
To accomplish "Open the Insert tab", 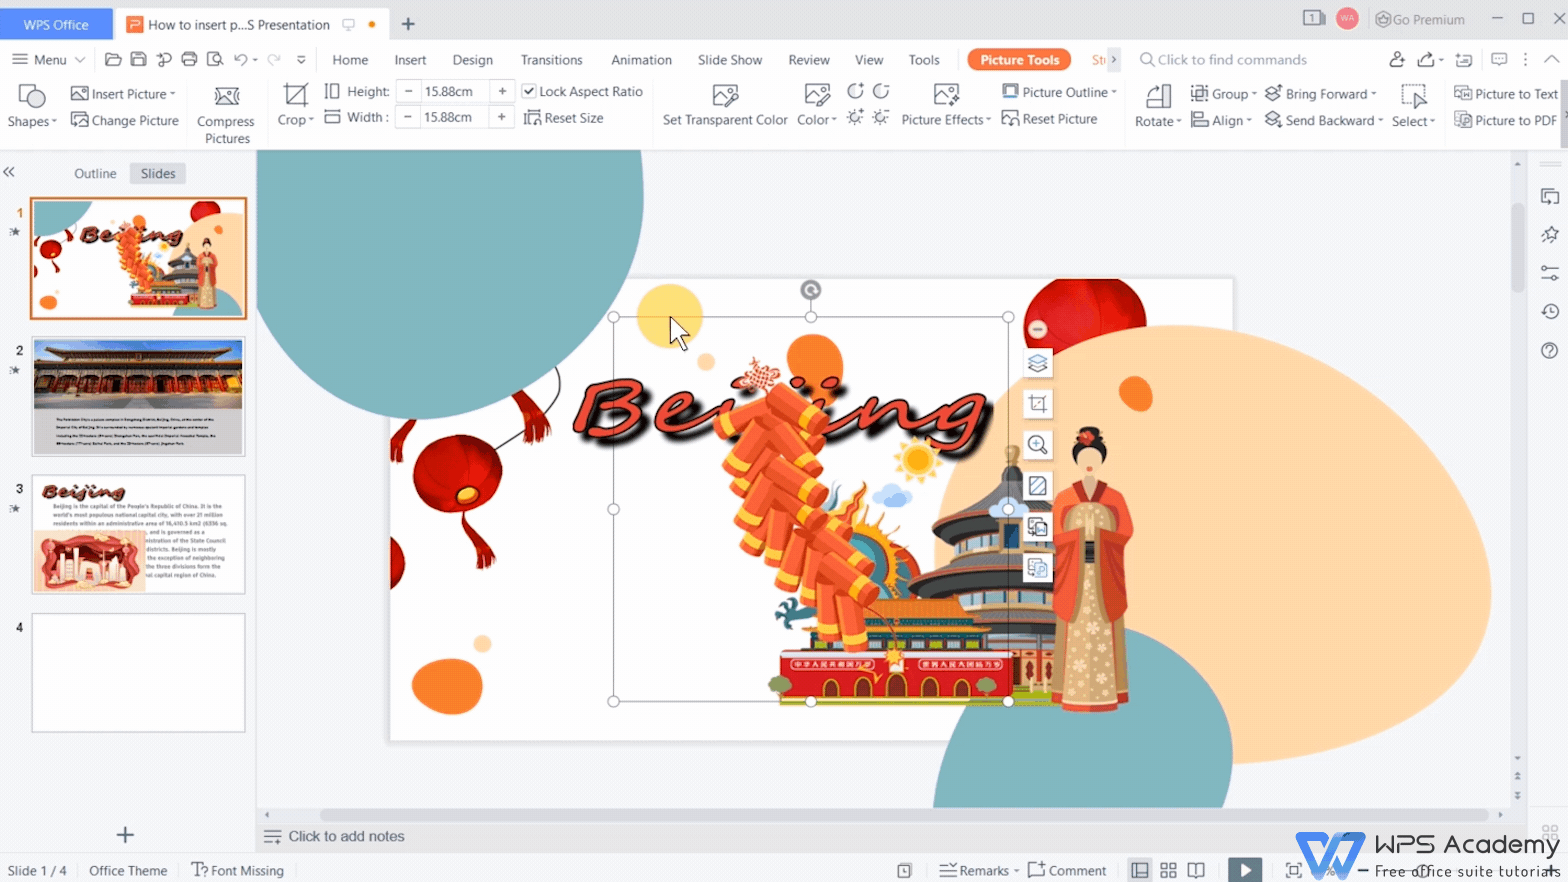I will [x=410, y=60].
